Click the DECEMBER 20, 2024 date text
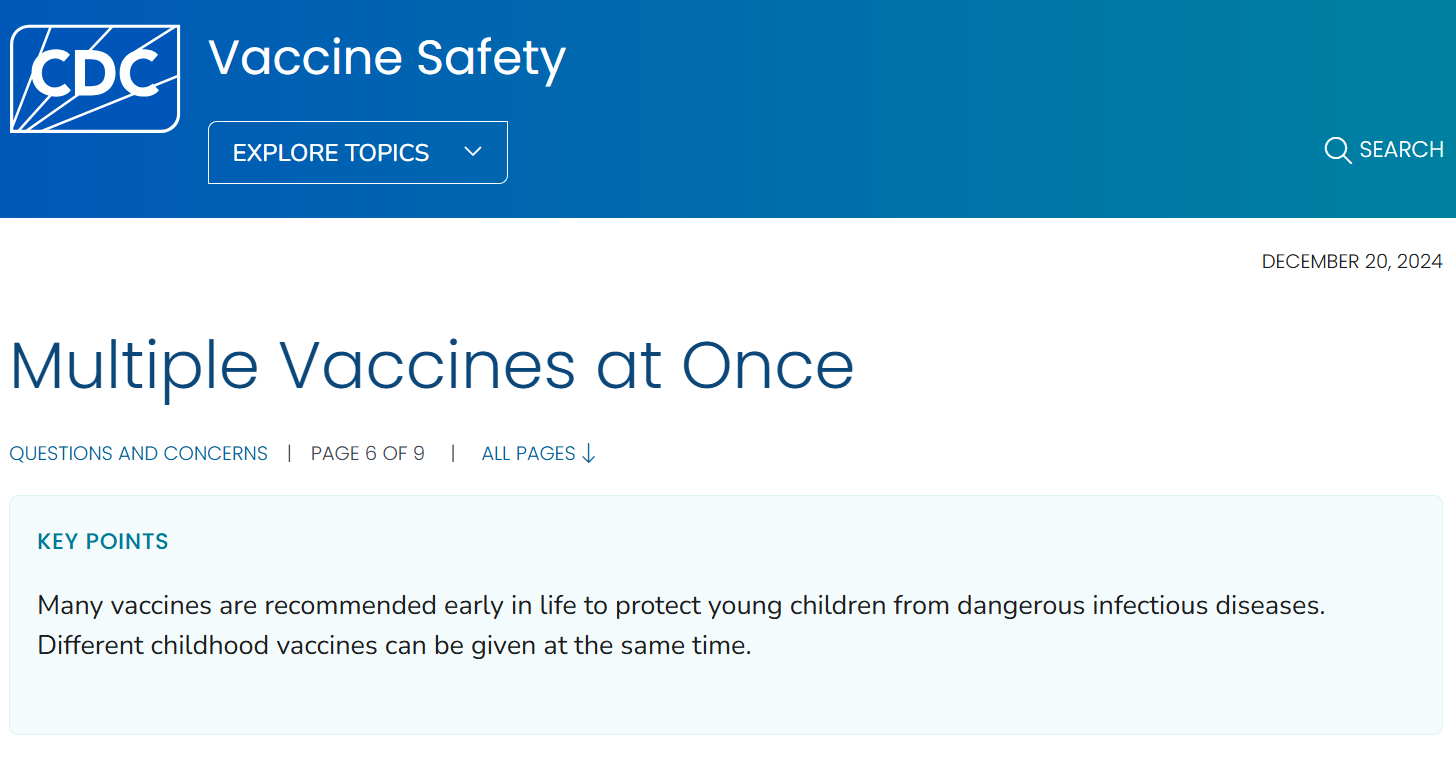The width and height of the screenshot is (1456, 771). 1351,261
